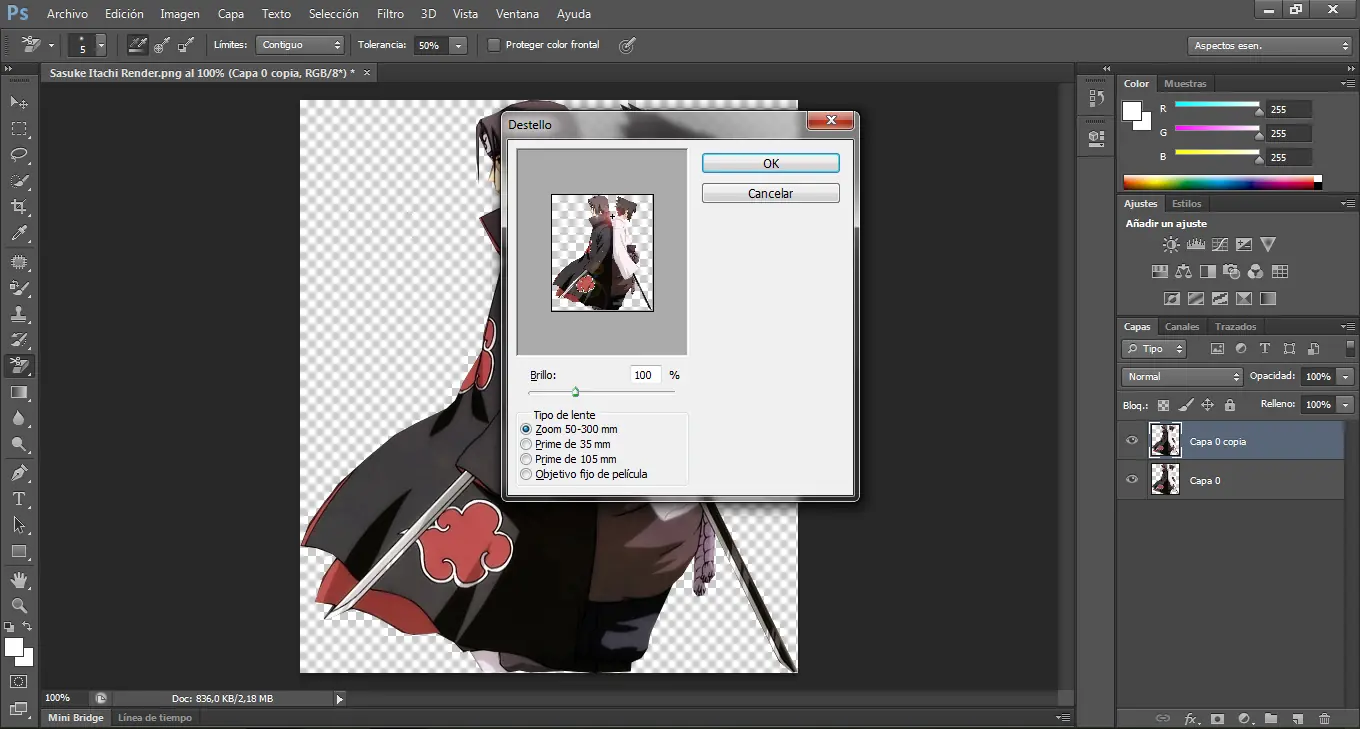Select the Pen tool
The width and height of the screenshot is (1360, 729).
19,472
